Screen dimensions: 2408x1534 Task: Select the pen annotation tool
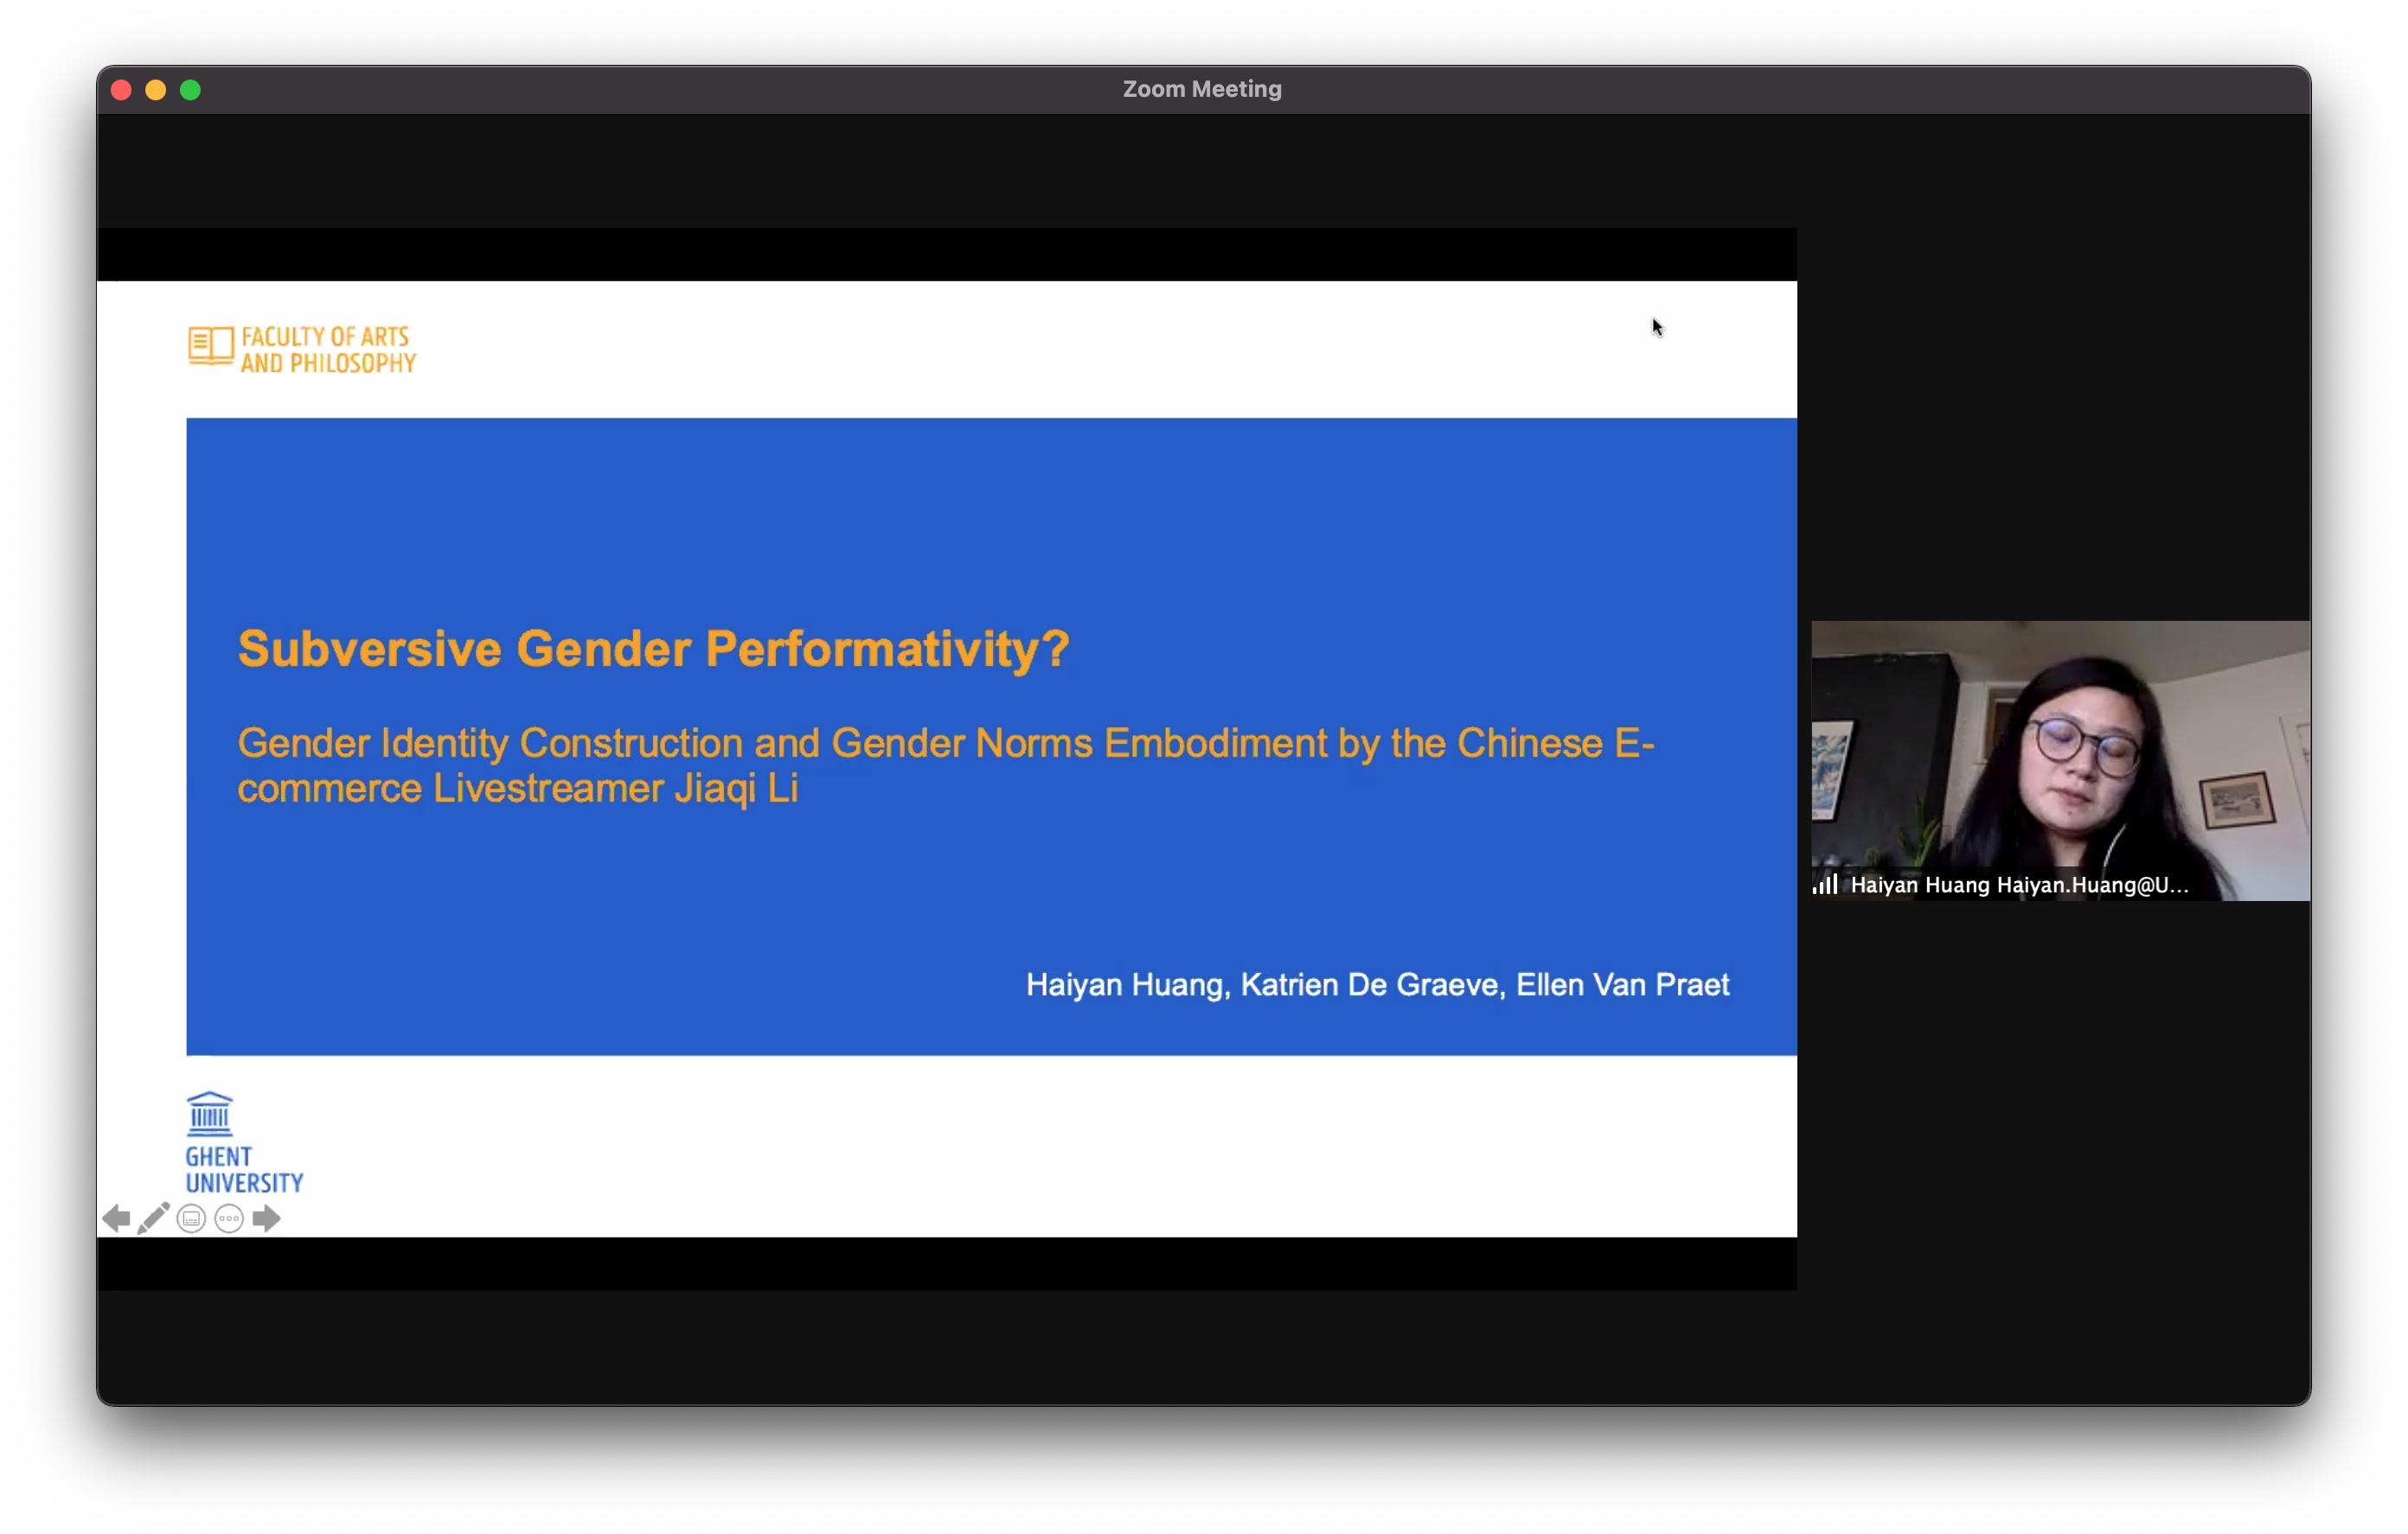[x=153, y=1218]
